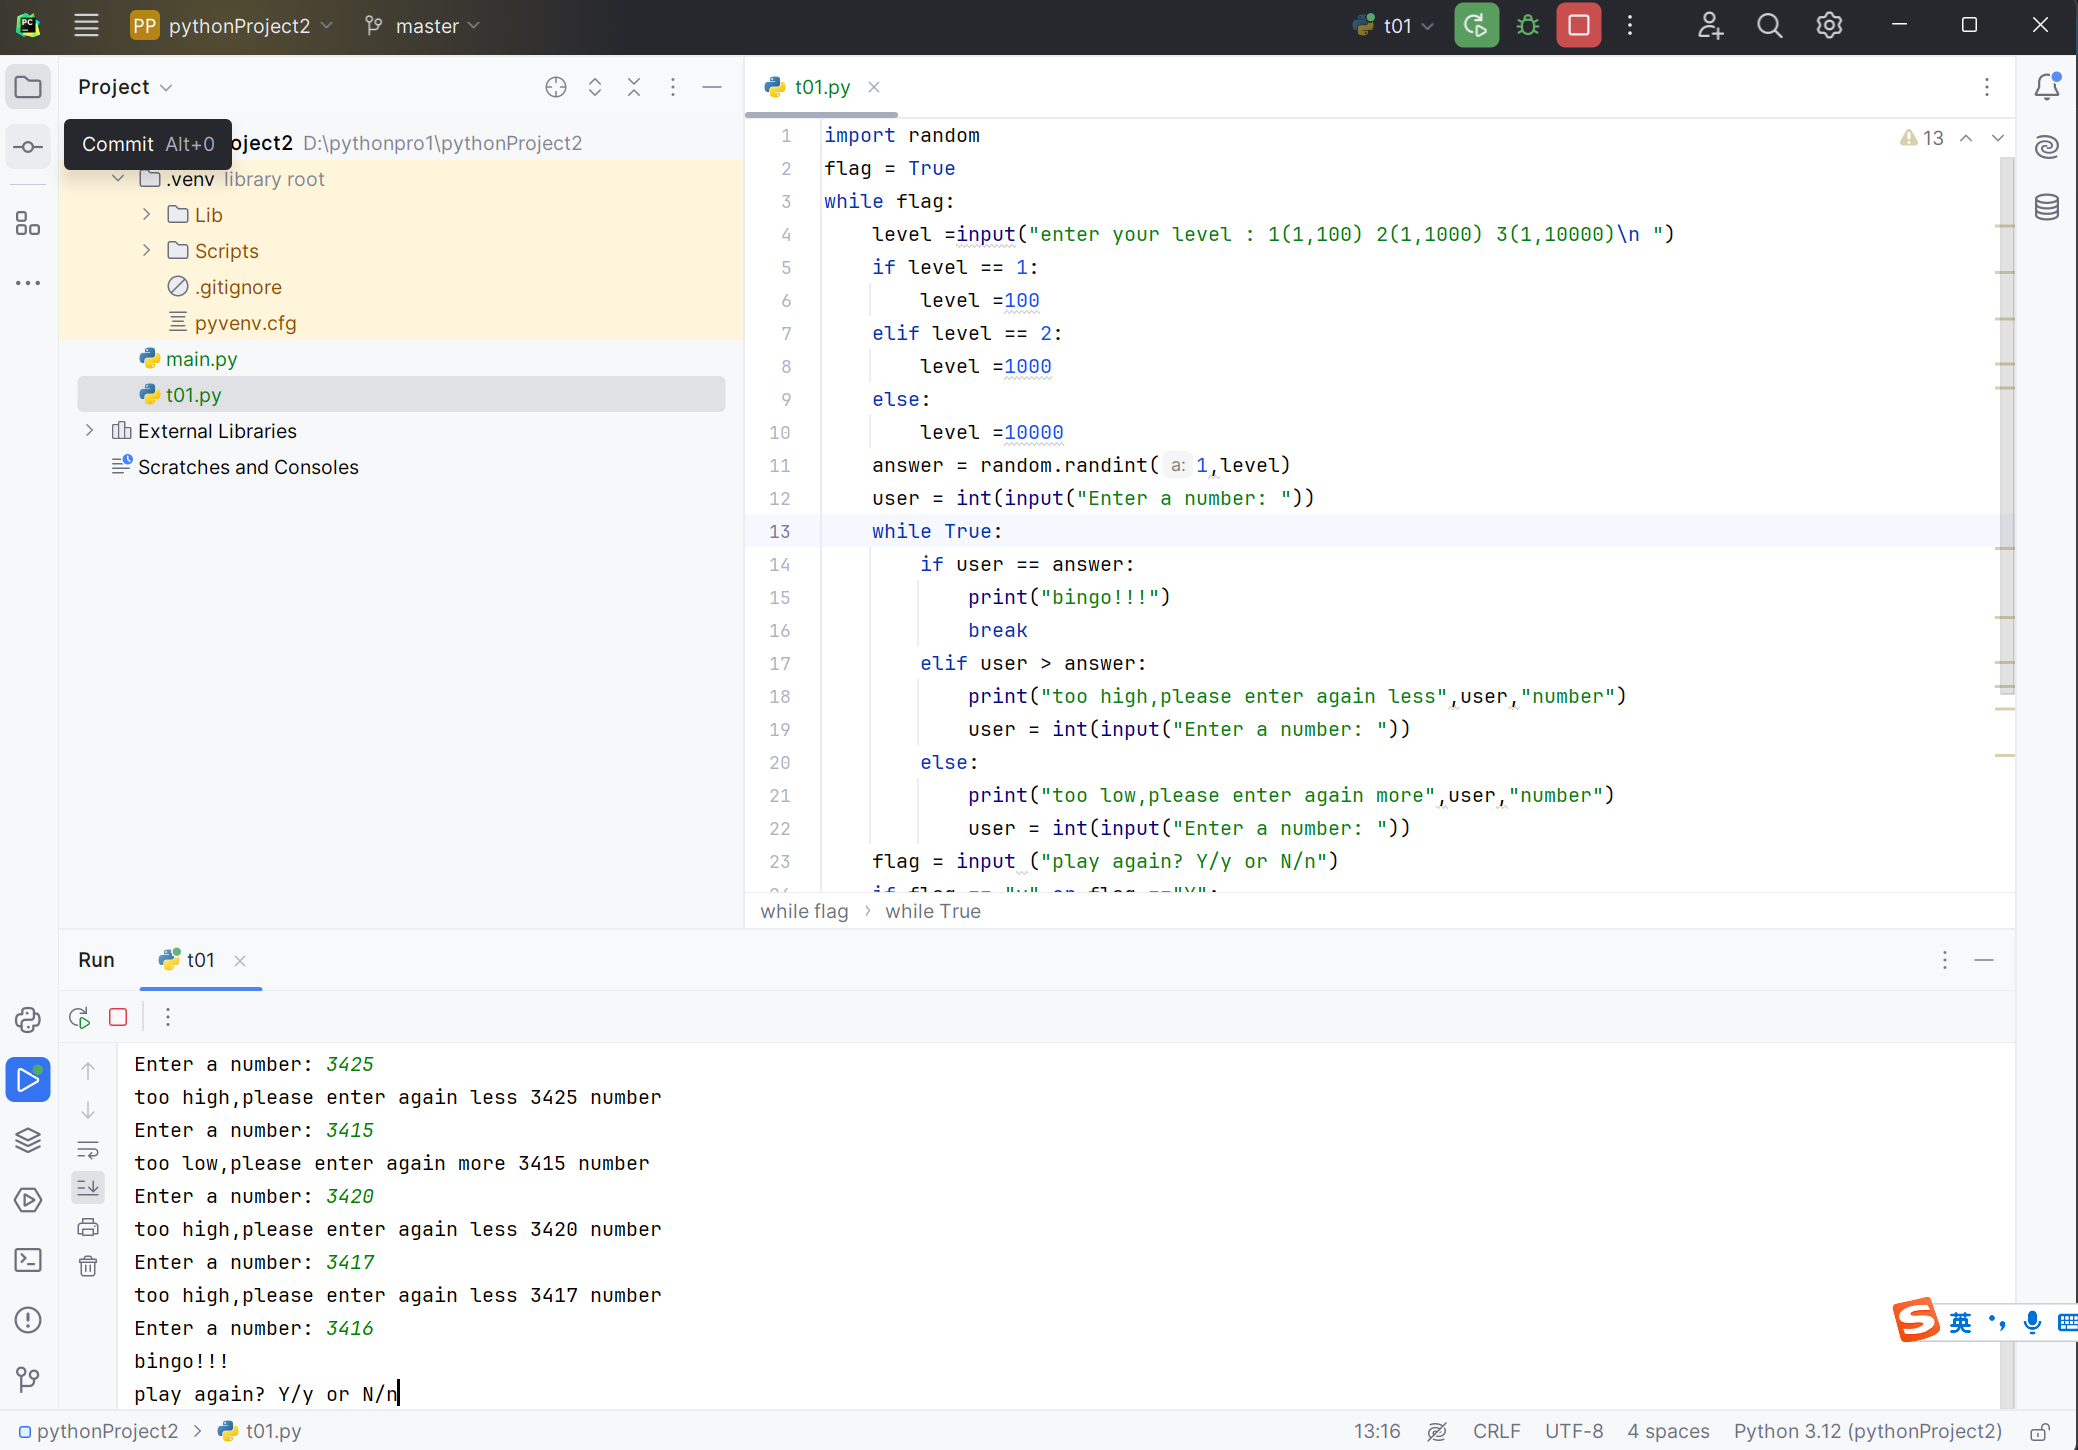Click Python 3.12 interpreter in status bar
Image resolution: width=2078 pixels, height=1450 pixels.
[x=1867, y=1432]
